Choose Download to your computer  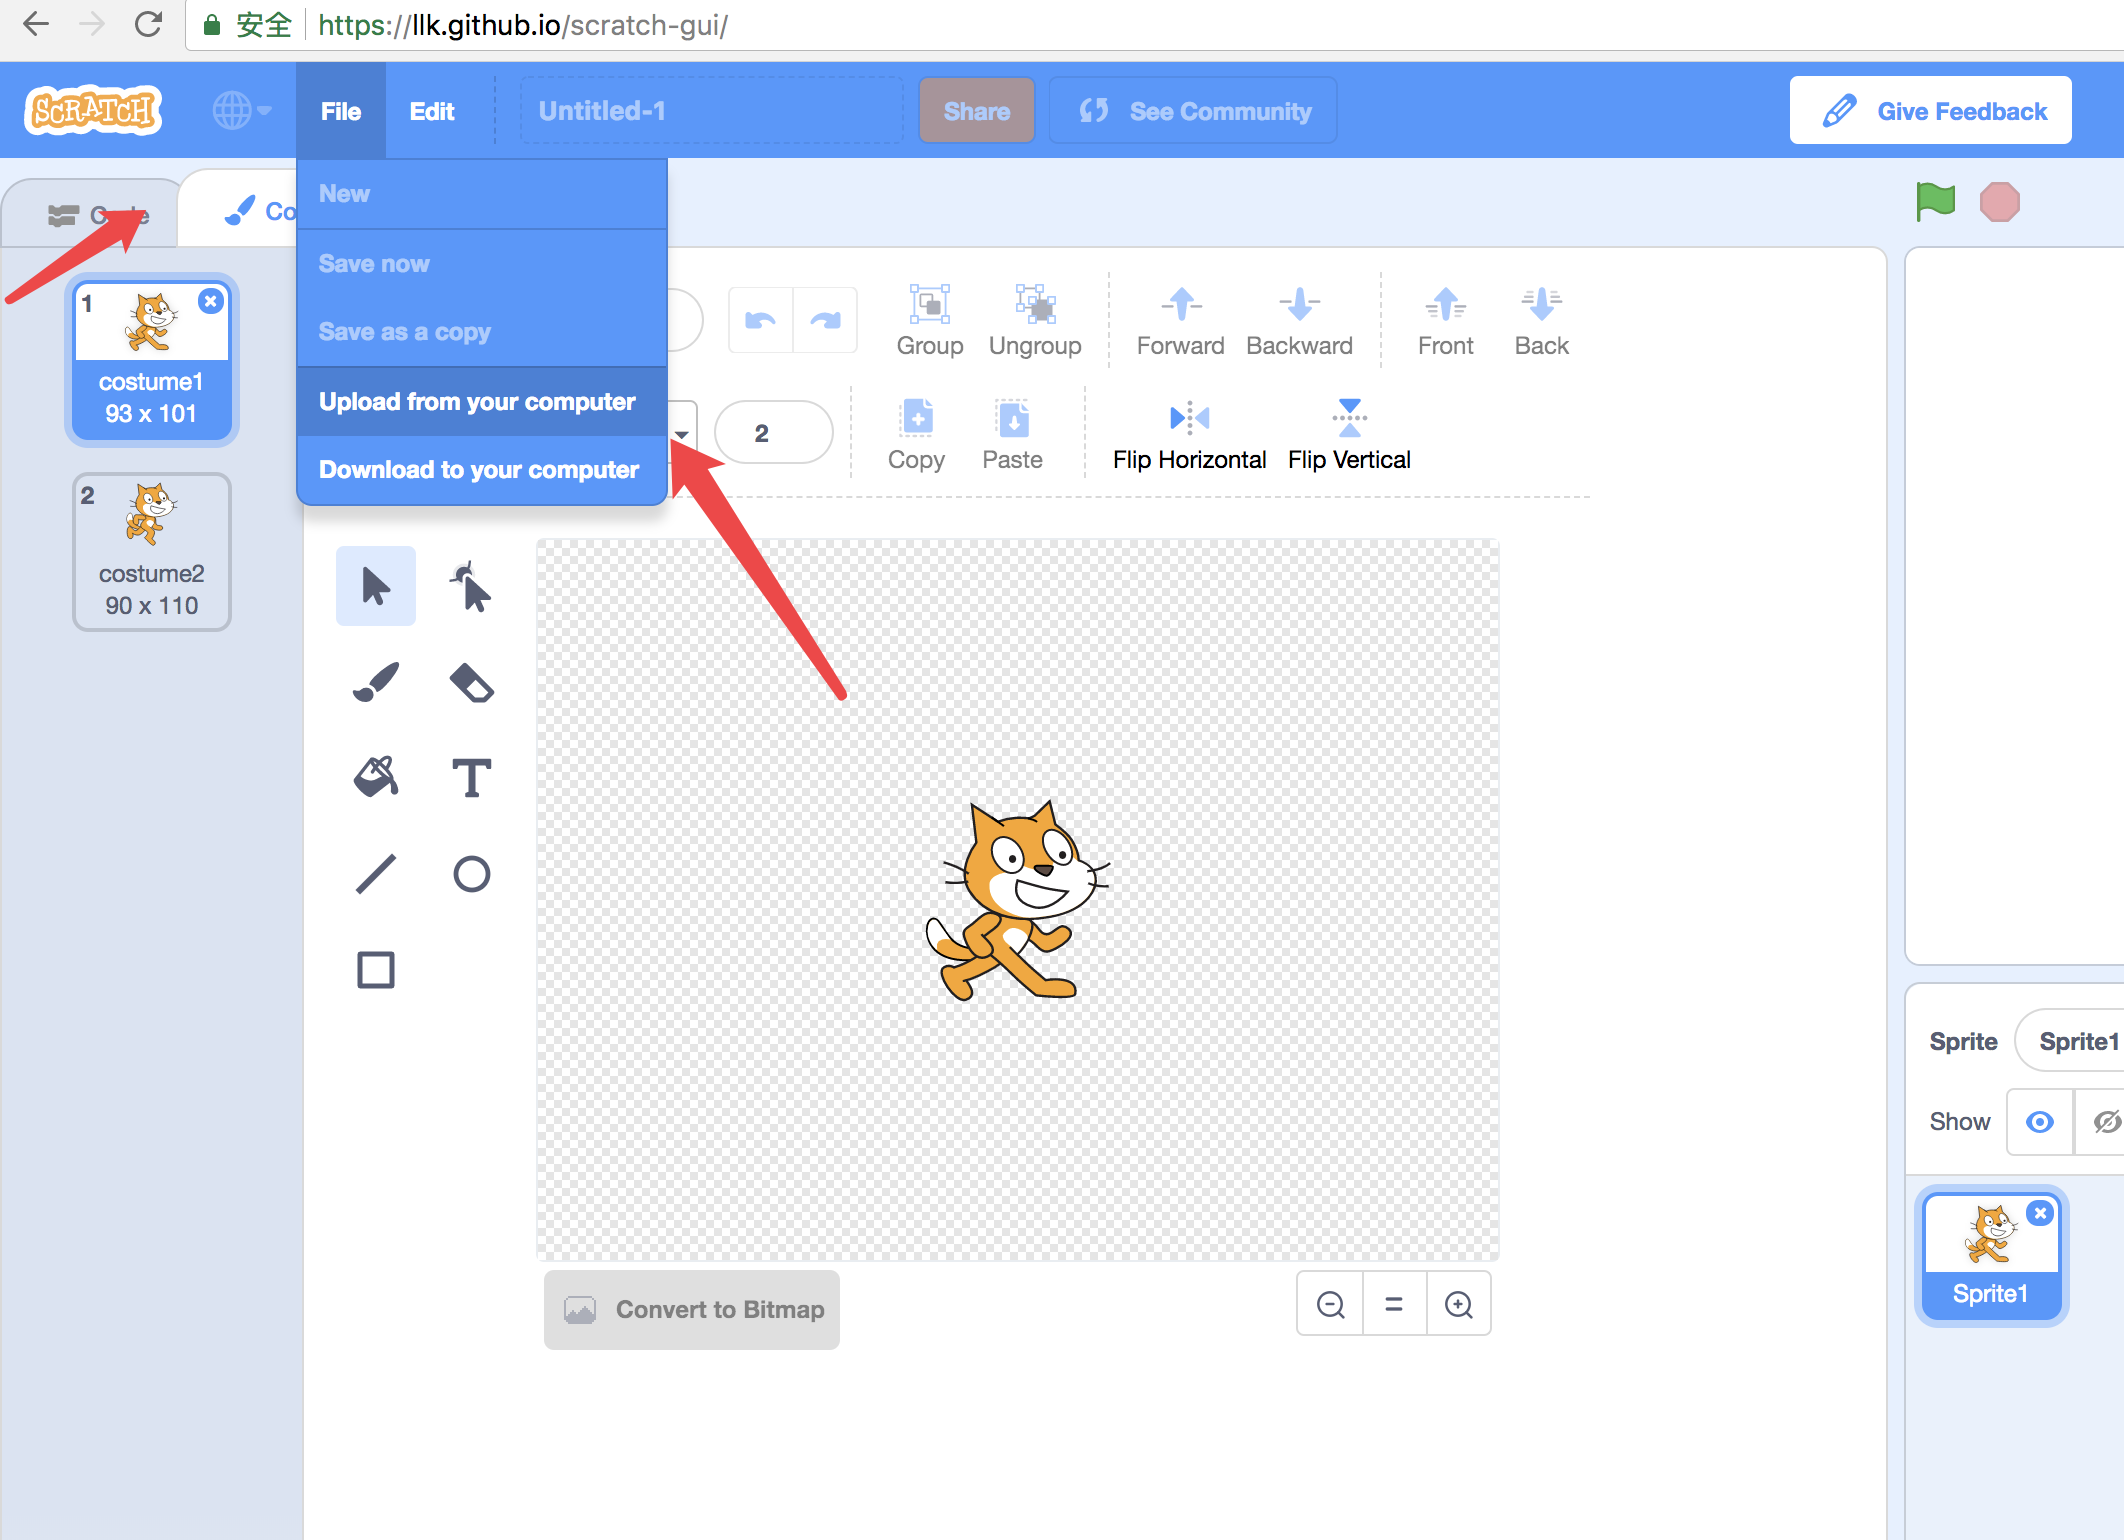482,470
